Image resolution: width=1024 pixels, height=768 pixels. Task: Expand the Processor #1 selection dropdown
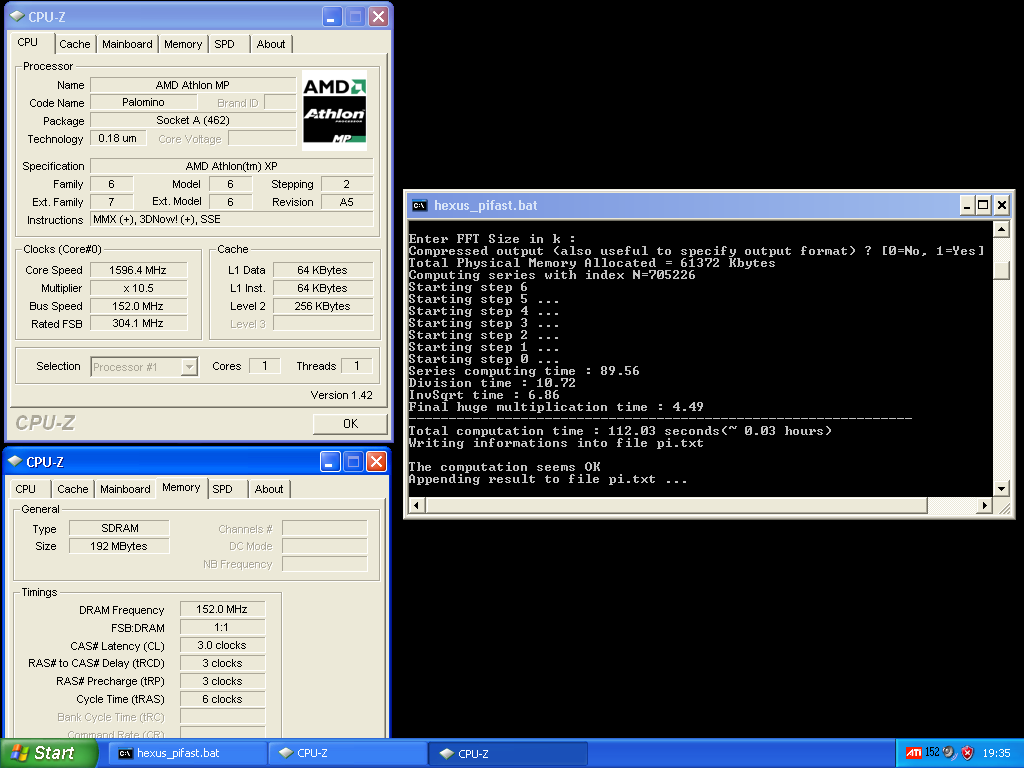point(189,367)
